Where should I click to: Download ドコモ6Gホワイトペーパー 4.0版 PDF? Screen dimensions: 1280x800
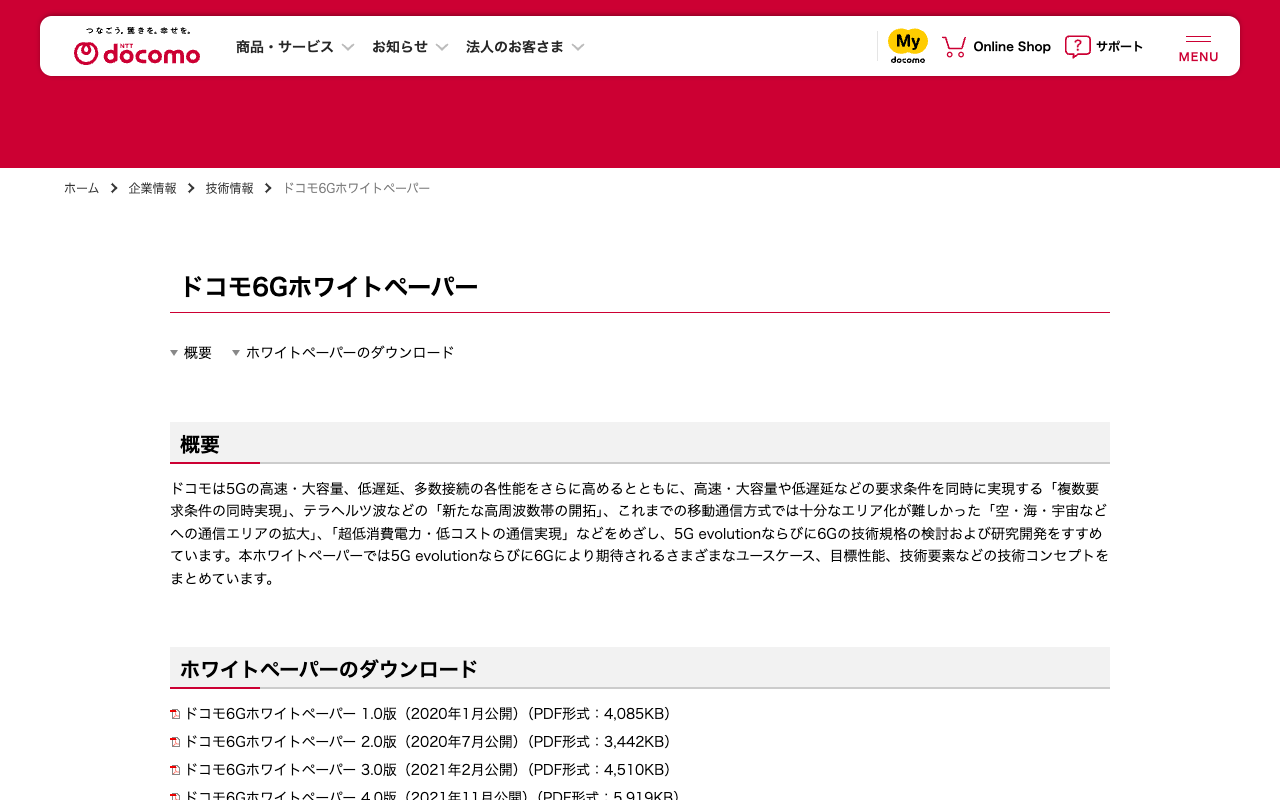coord(431,795)
